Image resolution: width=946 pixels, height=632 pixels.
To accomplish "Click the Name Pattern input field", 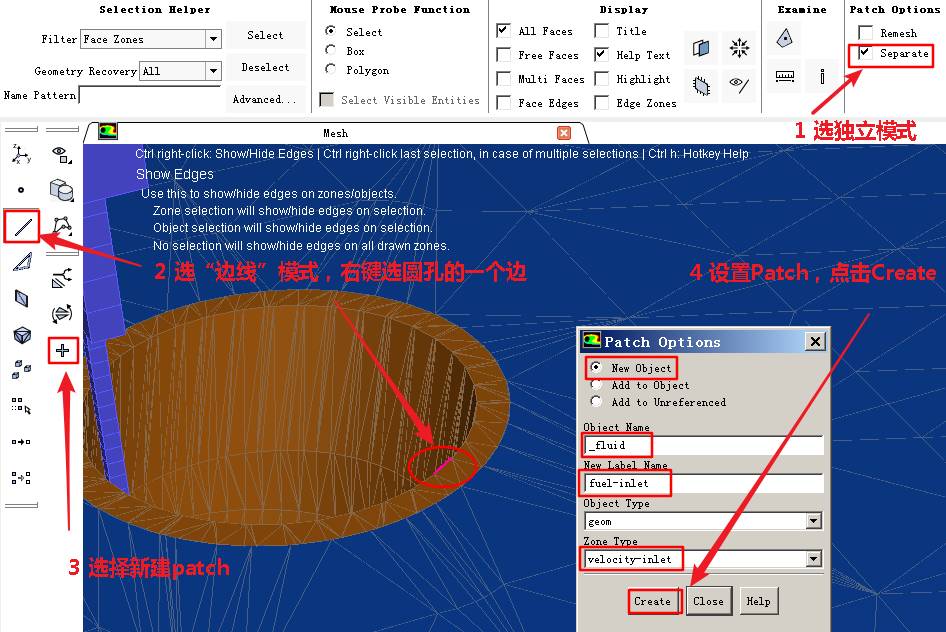I will click(x=150, y=95).
